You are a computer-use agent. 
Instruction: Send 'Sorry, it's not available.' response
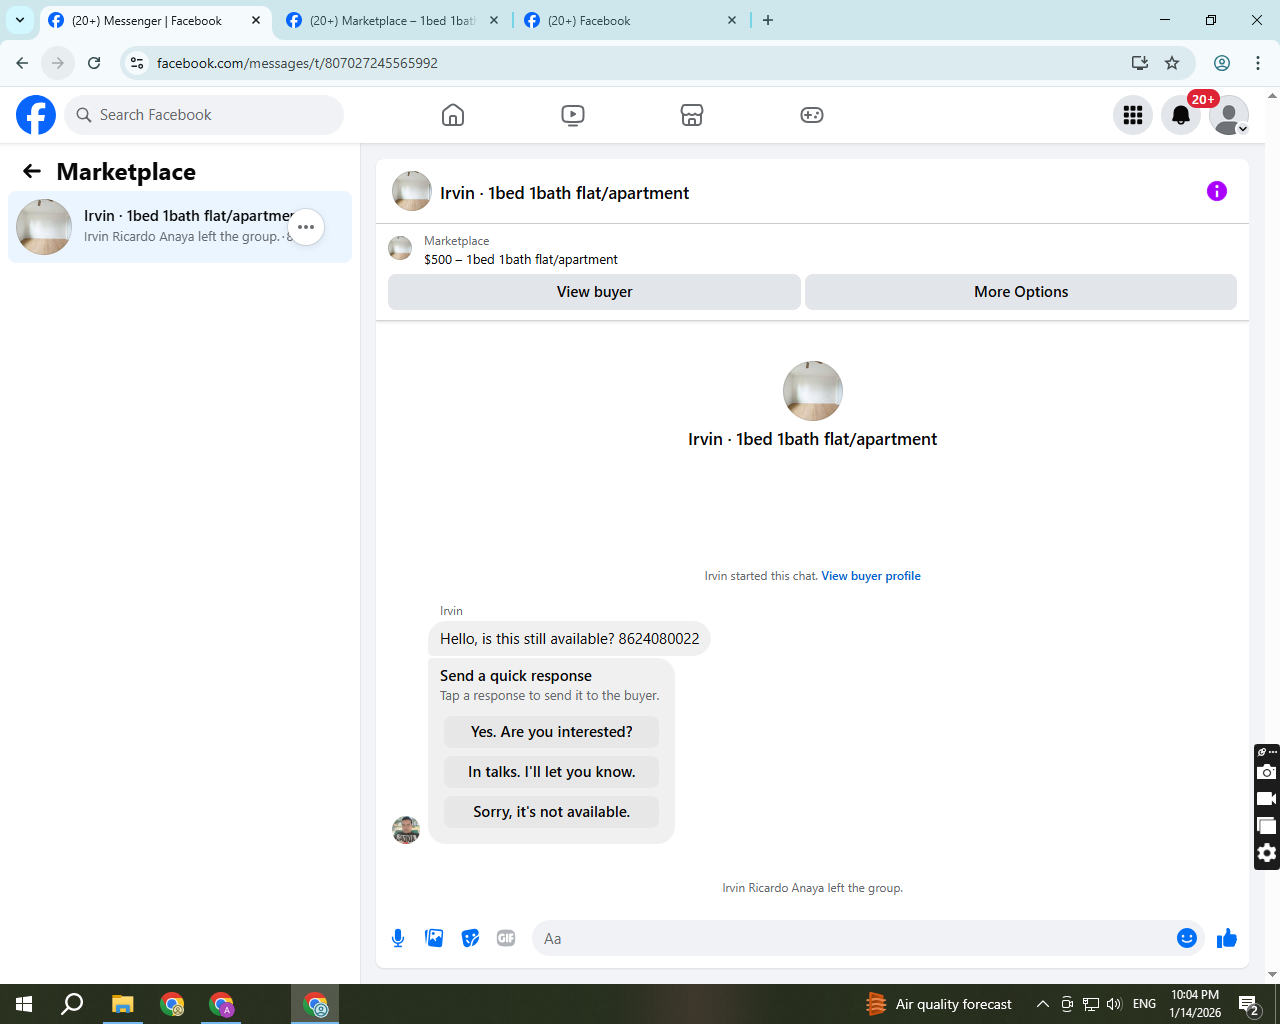click(551, 812)
